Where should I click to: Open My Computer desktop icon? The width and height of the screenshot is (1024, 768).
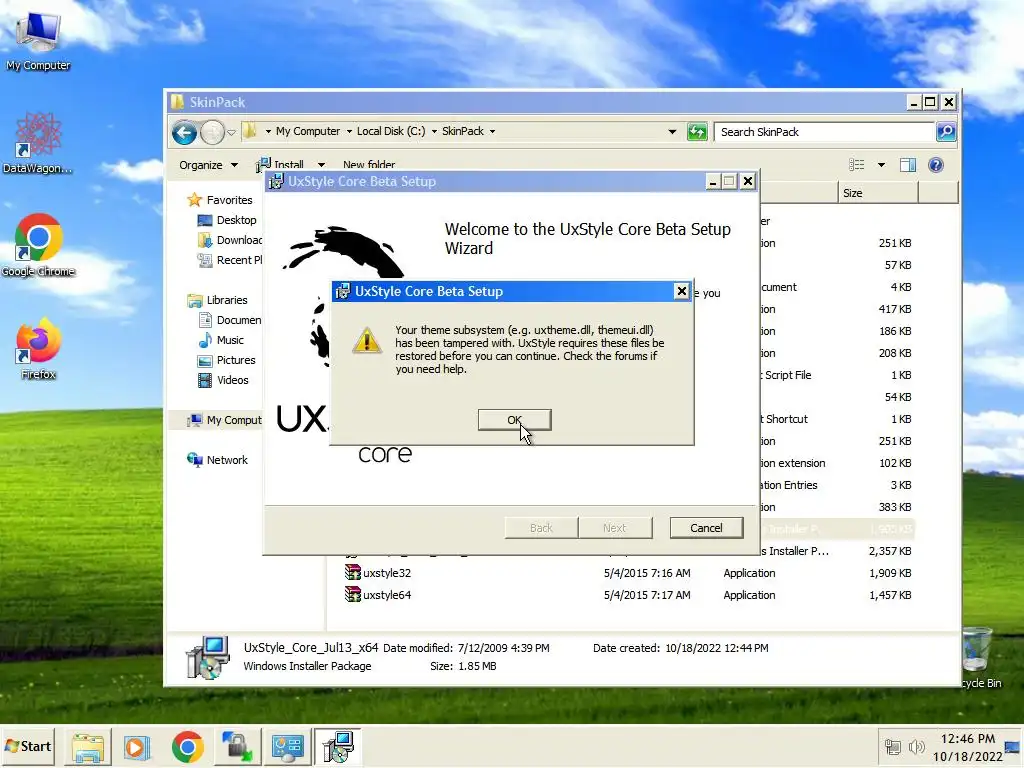38,41
